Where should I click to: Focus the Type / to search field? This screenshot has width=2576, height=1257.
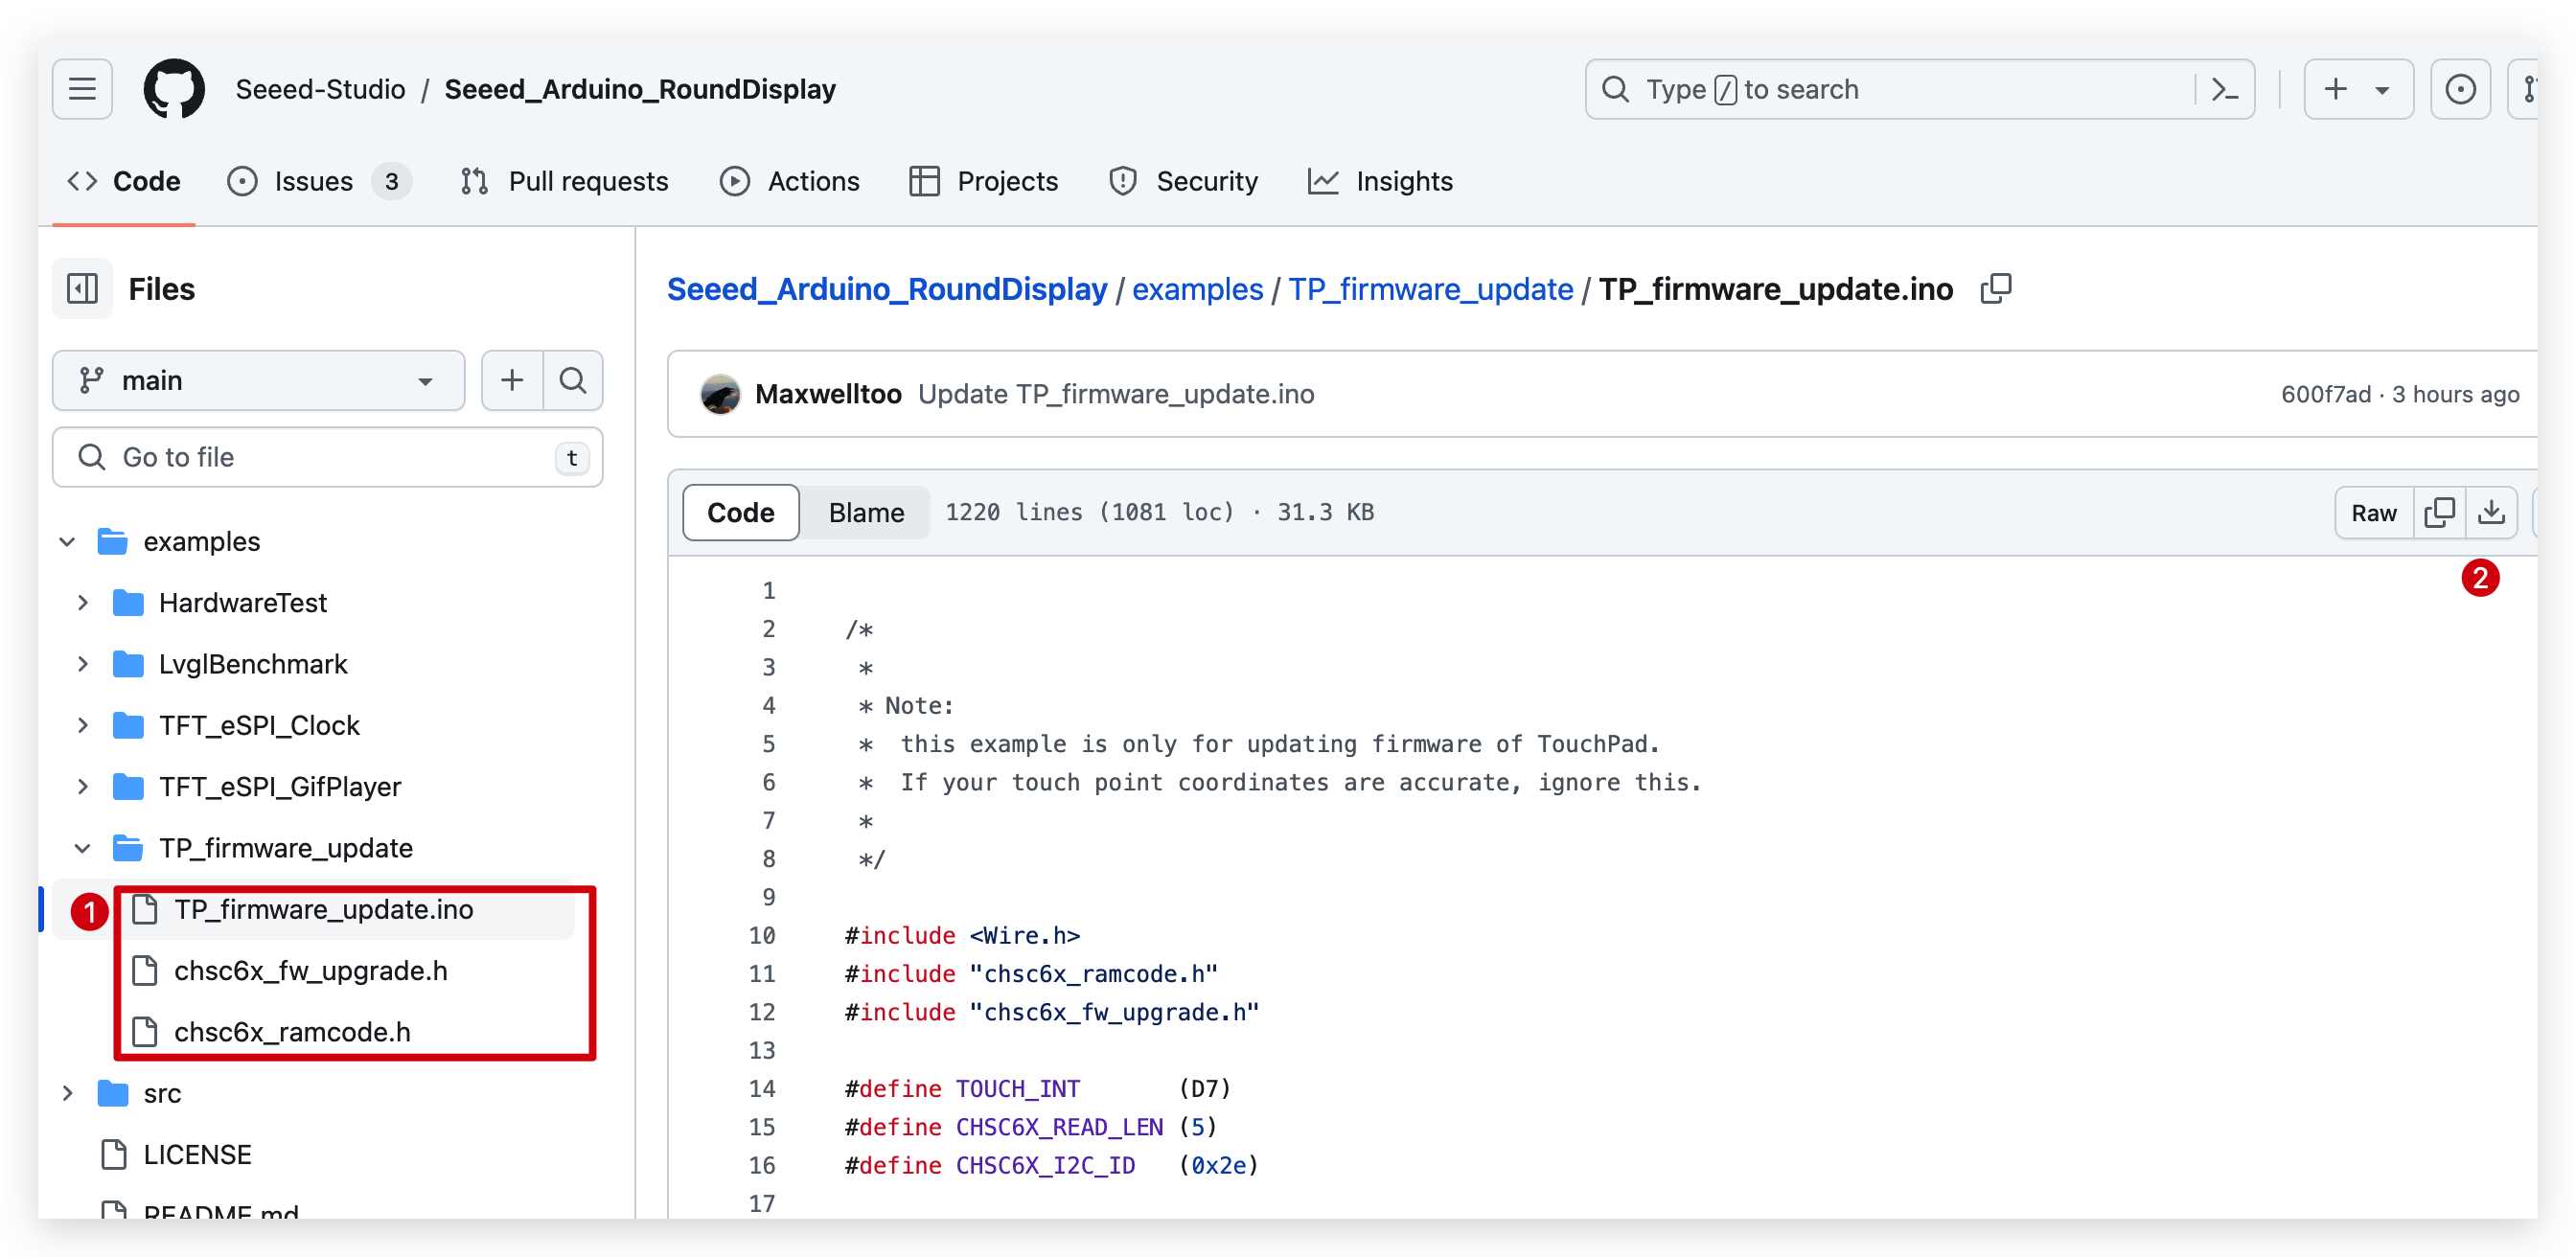[1919, 89]
